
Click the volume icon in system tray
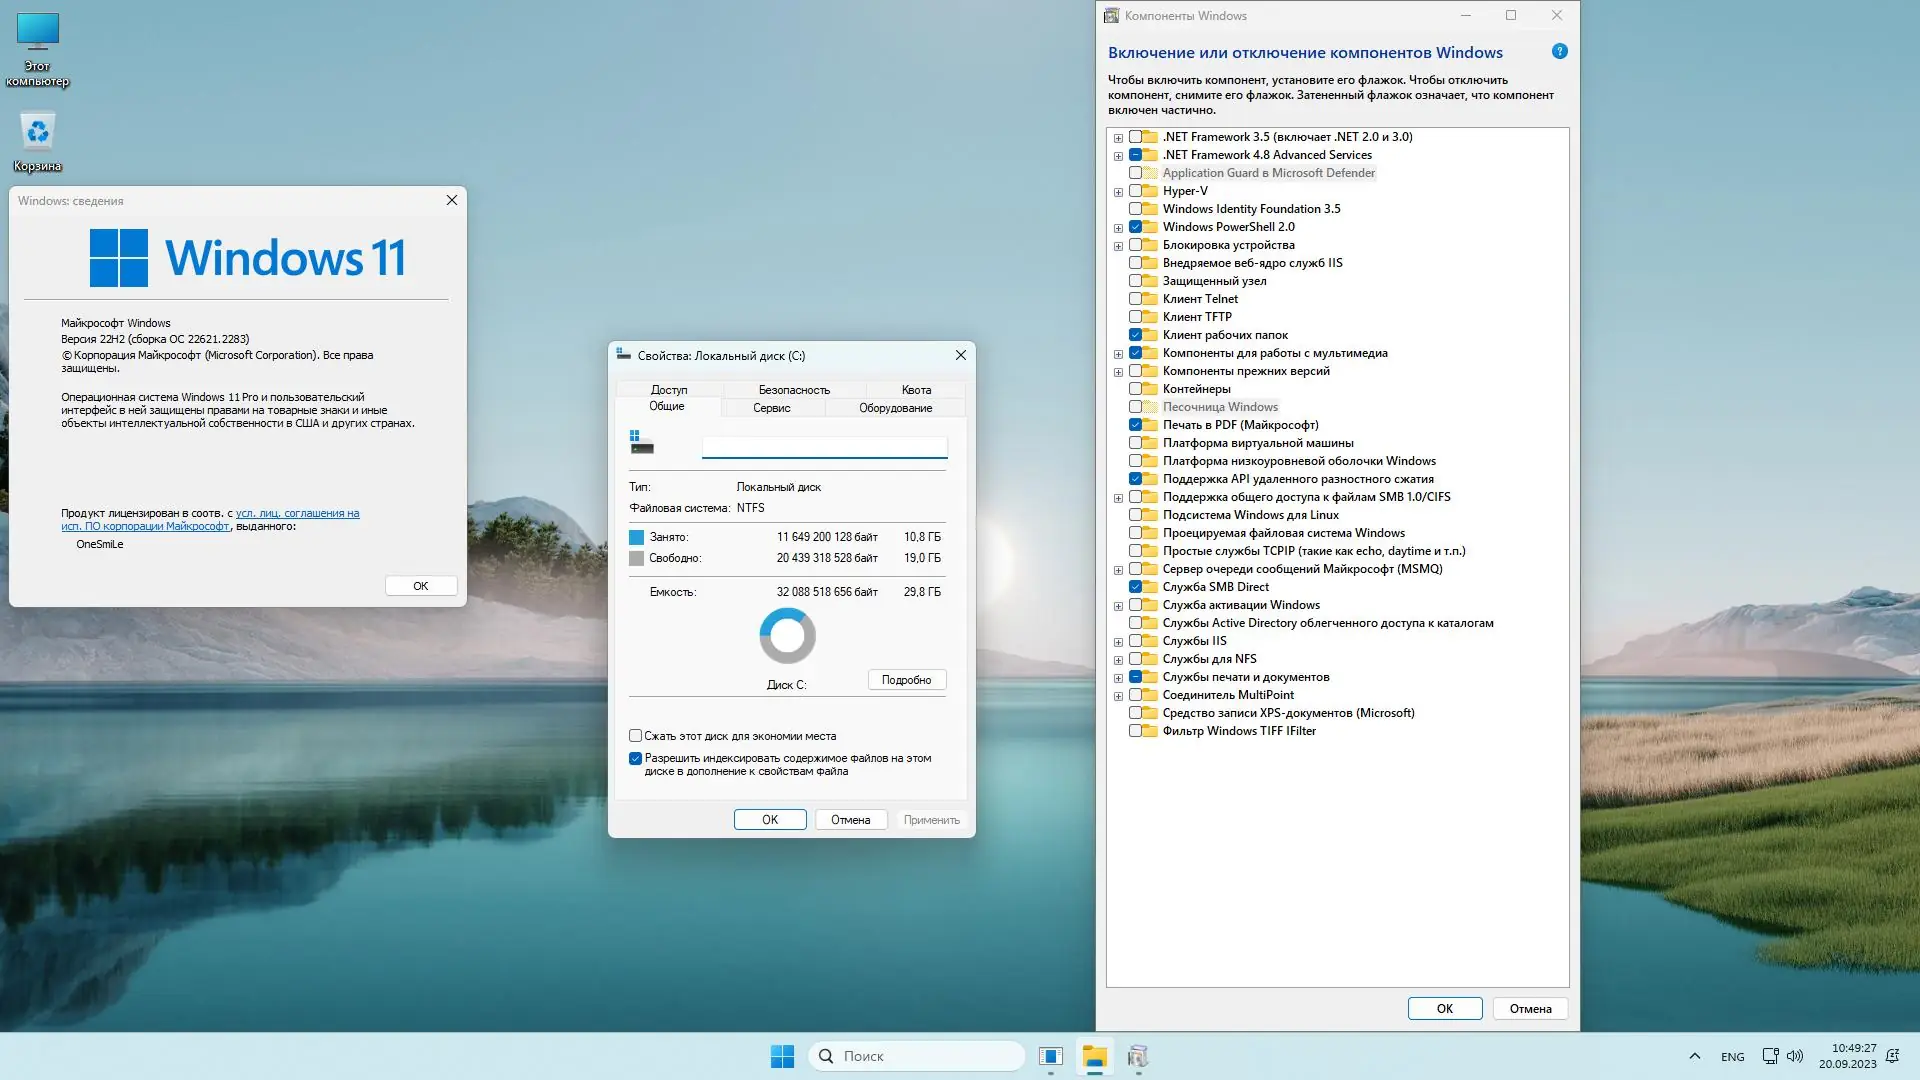[1795, 1056]
